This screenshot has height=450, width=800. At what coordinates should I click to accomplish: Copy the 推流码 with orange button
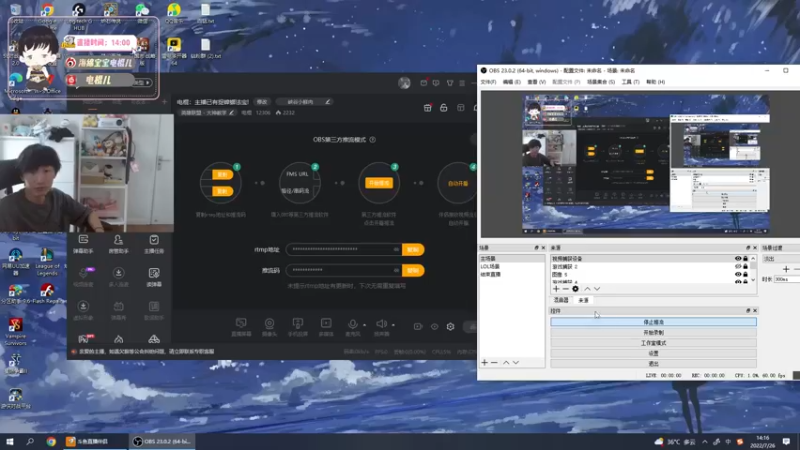click(413, 270)
